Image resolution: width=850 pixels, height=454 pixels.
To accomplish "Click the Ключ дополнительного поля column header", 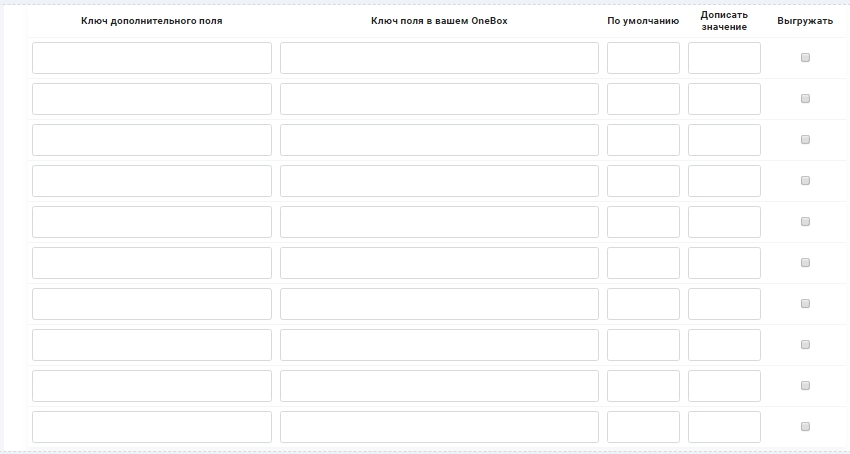I will tap(152, 21).
